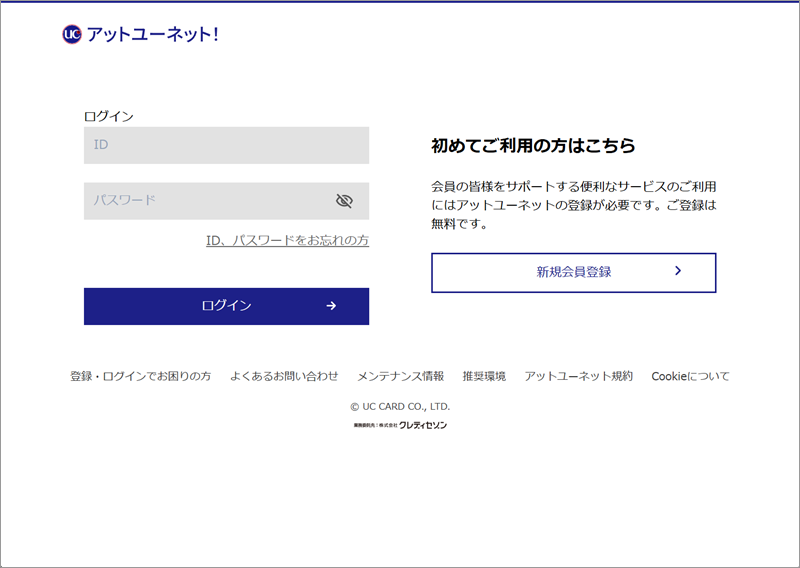This screenshot has height=568, width=800.
Task: Focus the ID input field
Action: [227, 145]
